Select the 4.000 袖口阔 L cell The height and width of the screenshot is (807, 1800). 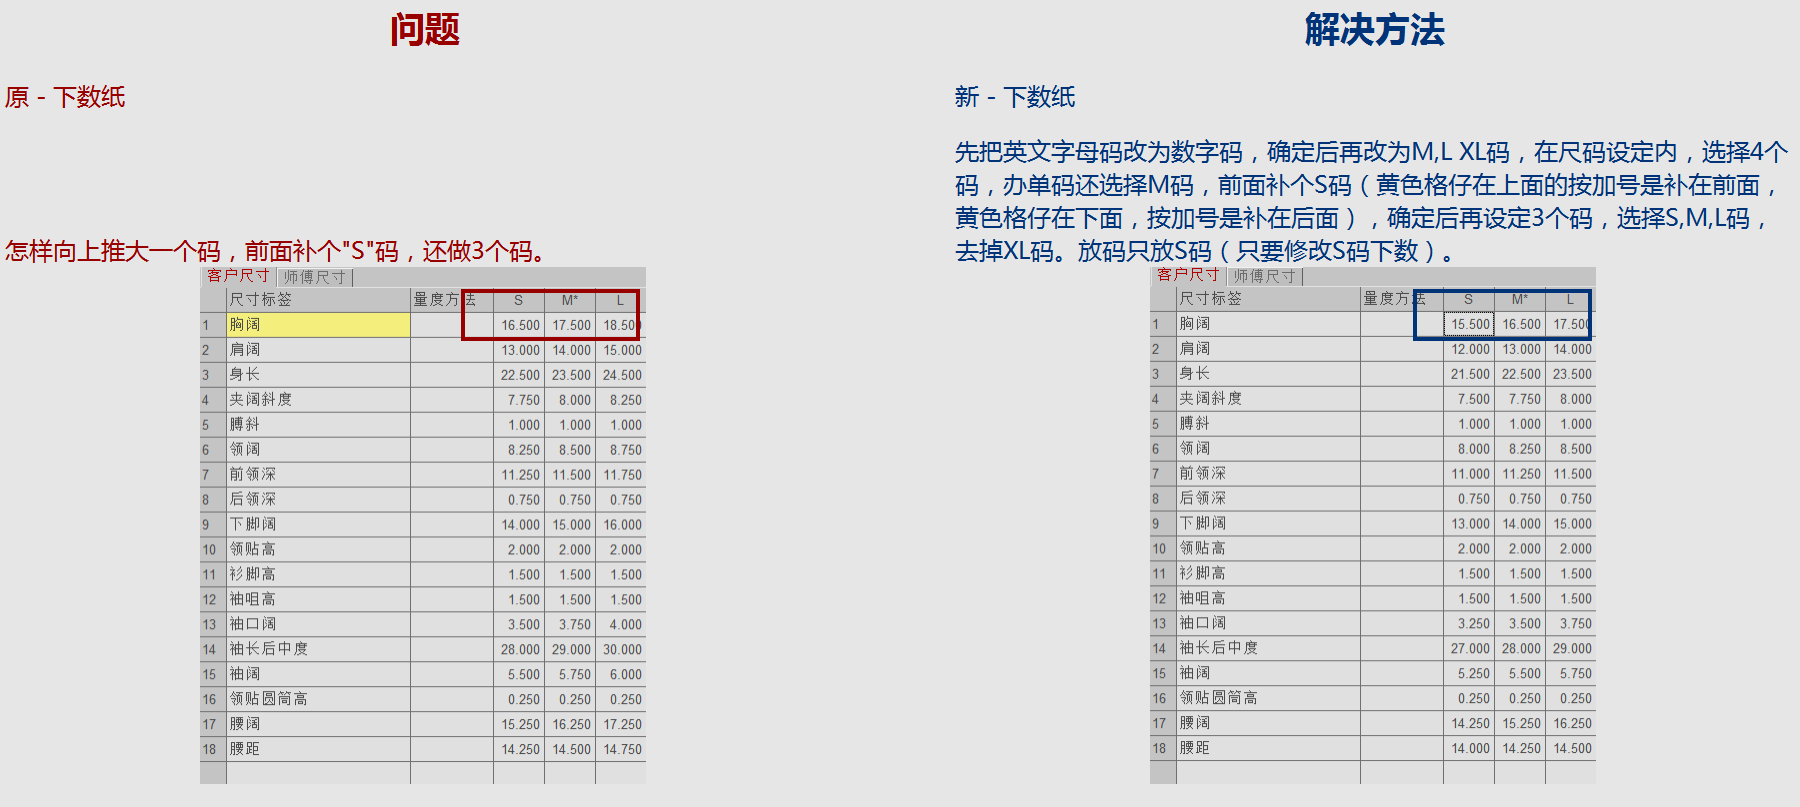(x=621, y=625)
